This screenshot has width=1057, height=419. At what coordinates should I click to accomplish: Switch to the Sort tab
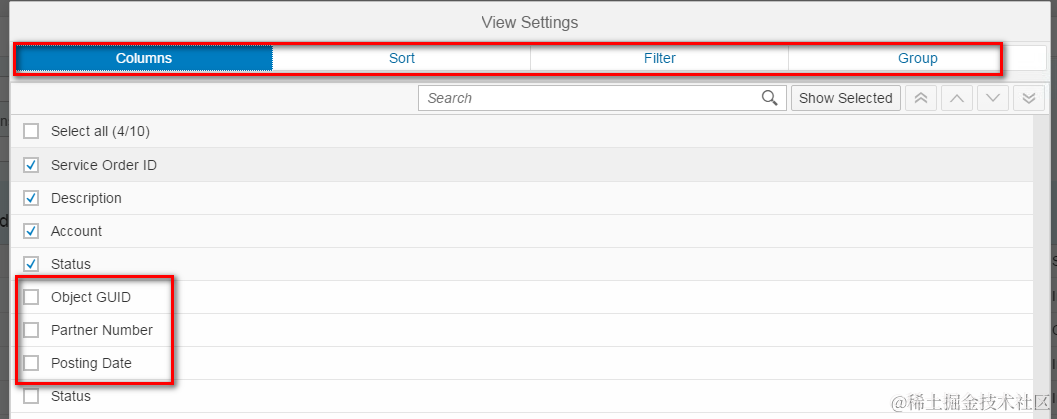point(402,58)
